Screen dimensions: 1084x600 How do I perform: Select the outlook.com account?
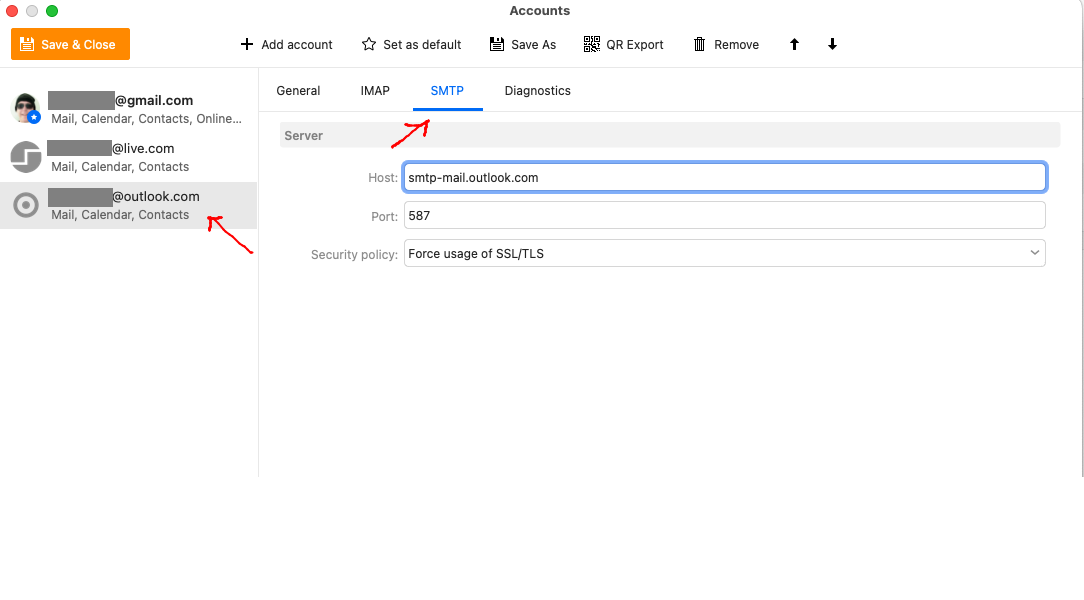129,205
